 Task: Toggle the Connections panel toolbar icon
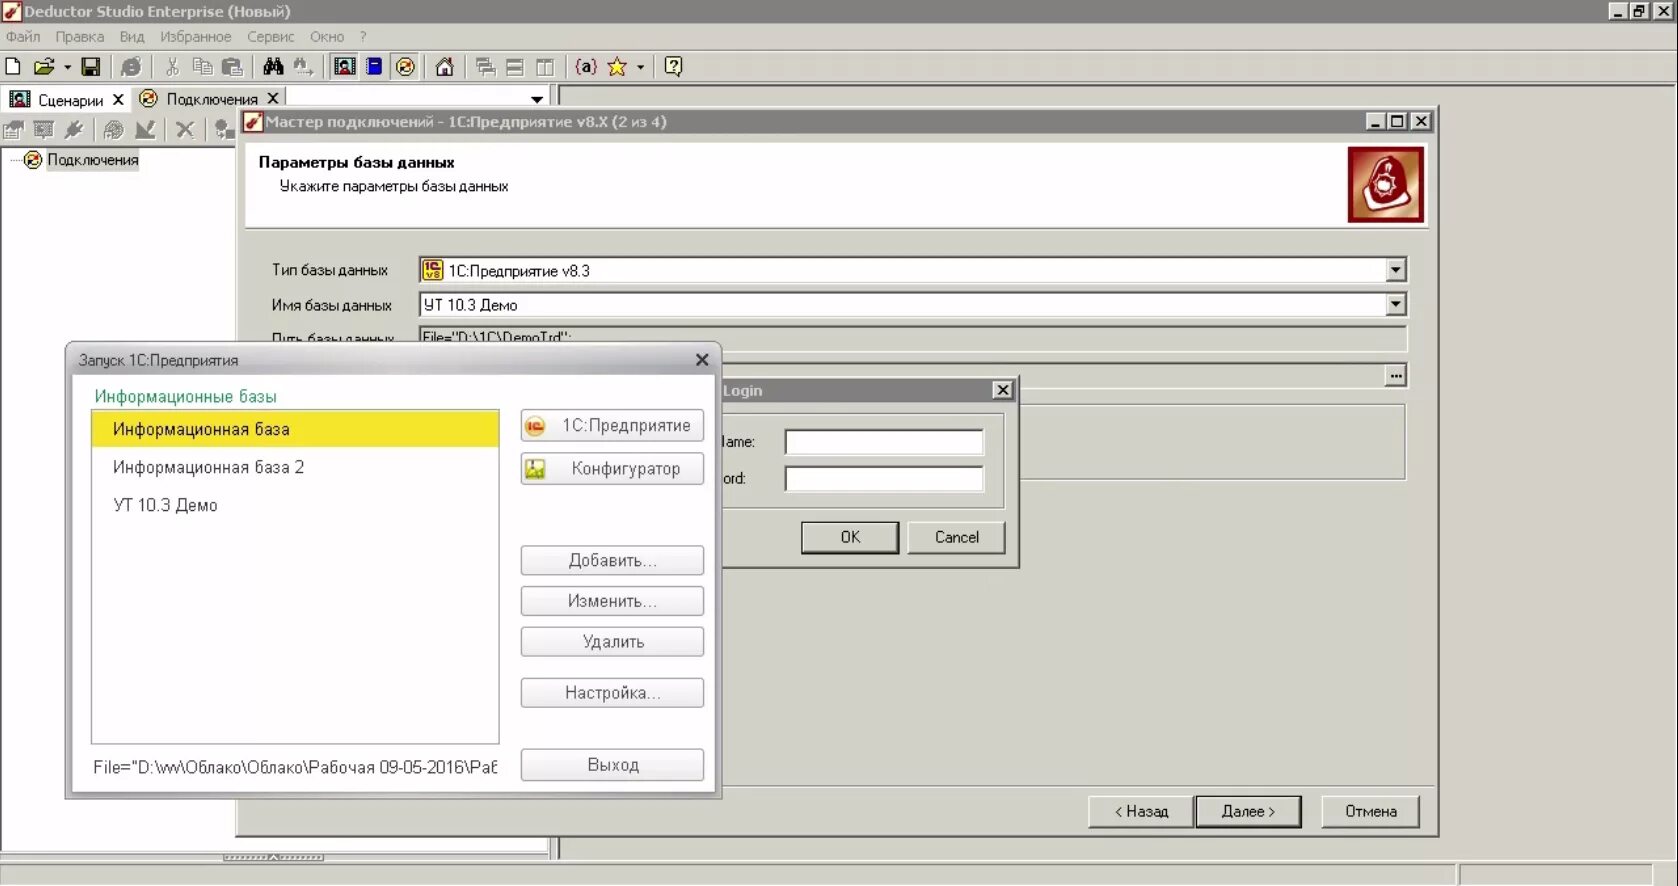[x=405, y=67]
